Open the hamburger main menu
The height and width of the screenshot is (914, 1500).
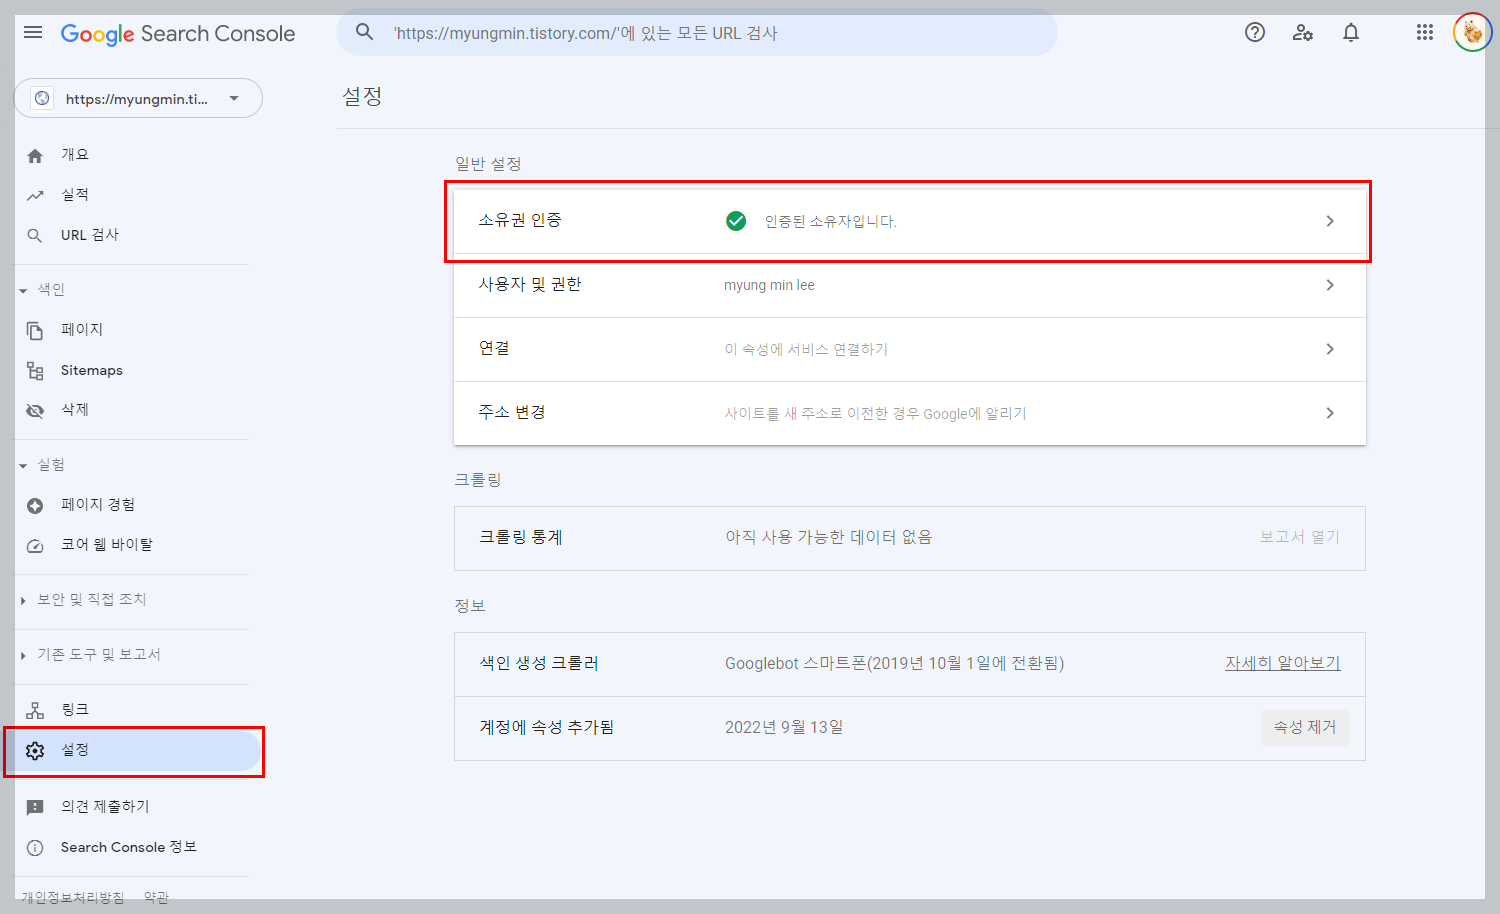[x=33, y=32]
